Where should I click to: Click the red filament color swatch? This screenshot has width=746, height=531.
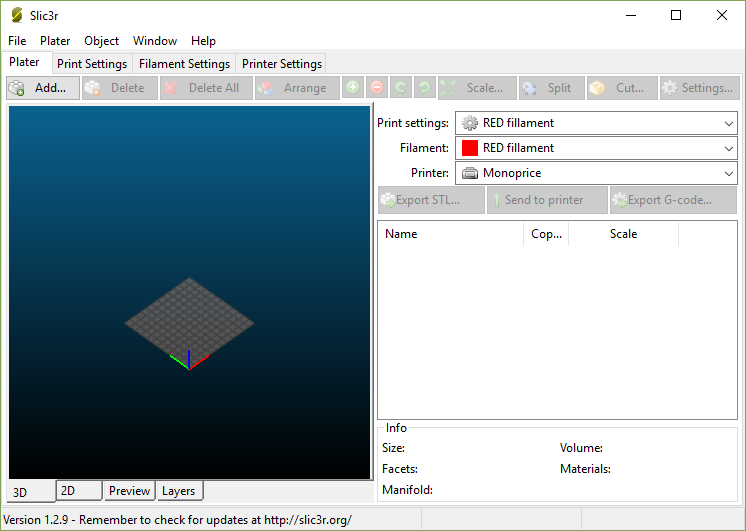[x=469, y=148]
